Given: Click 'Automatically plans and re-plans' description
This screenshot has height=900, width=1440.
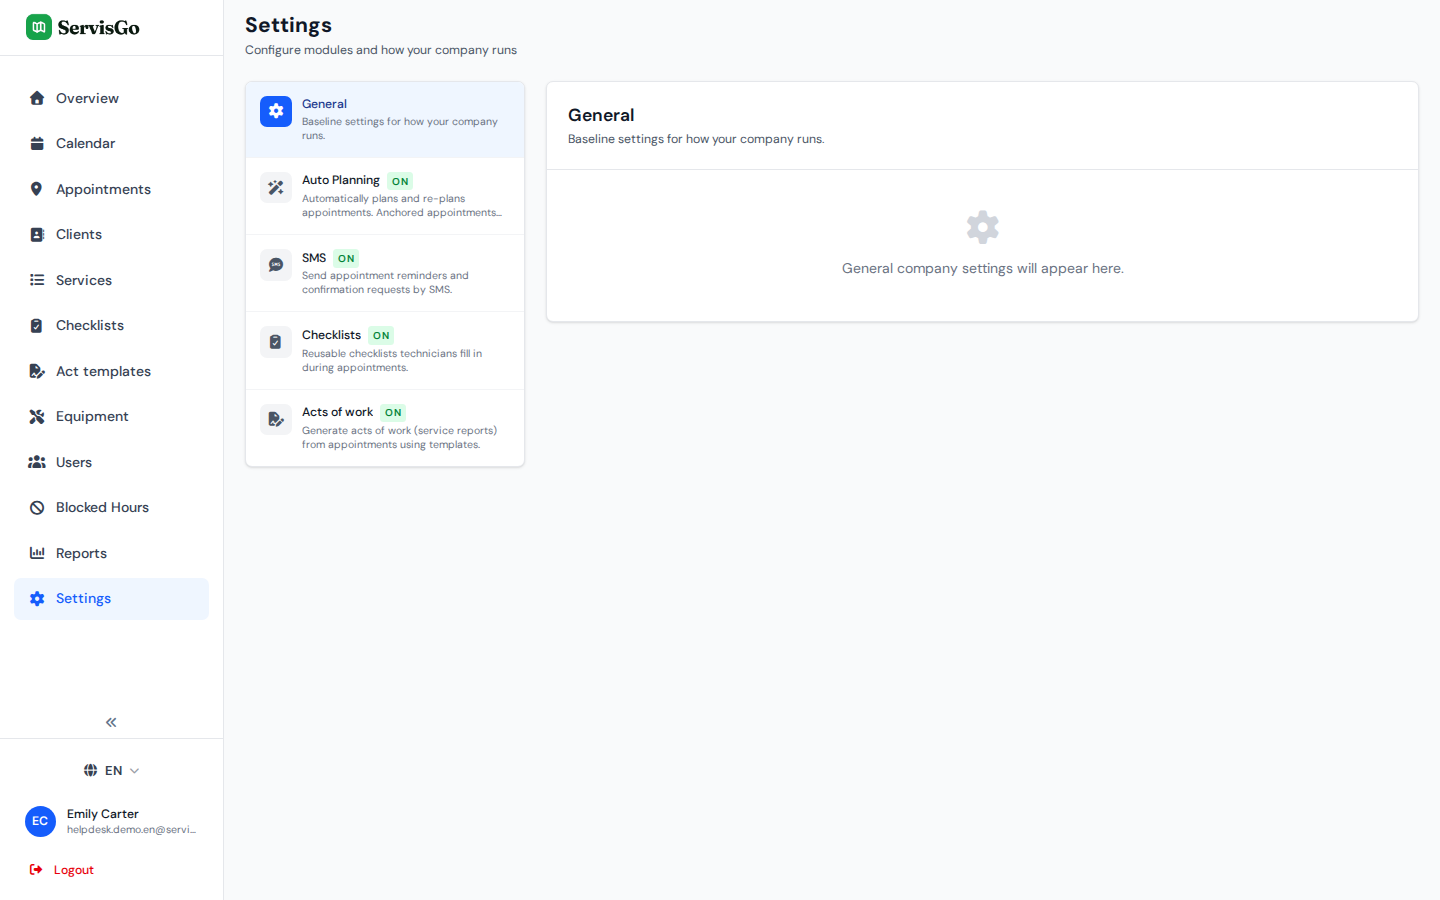Looking at the screenshot, I should [402, 206].
